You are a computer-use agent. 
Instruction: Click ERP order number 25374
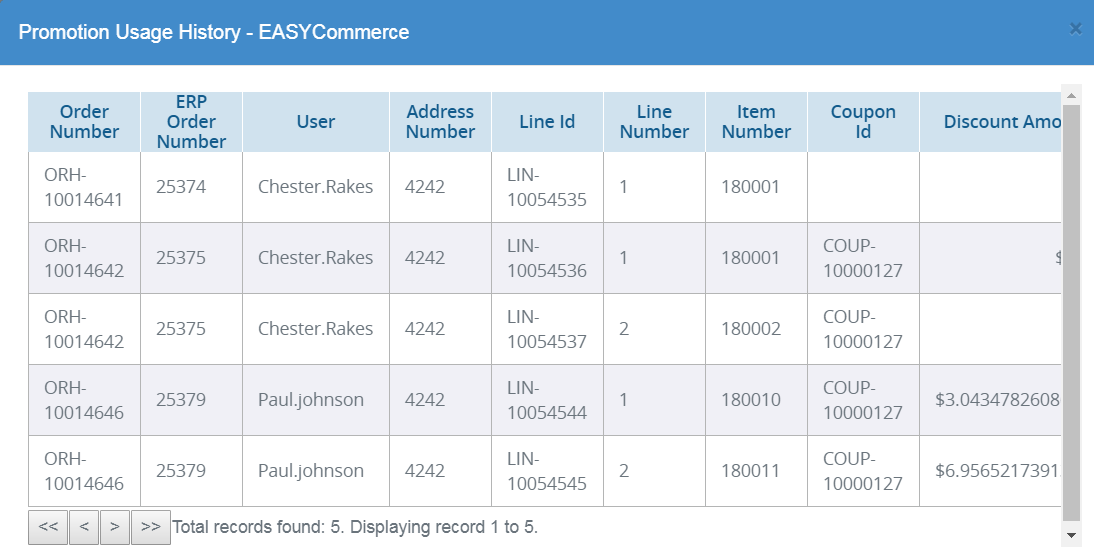[x=181, y=187]
